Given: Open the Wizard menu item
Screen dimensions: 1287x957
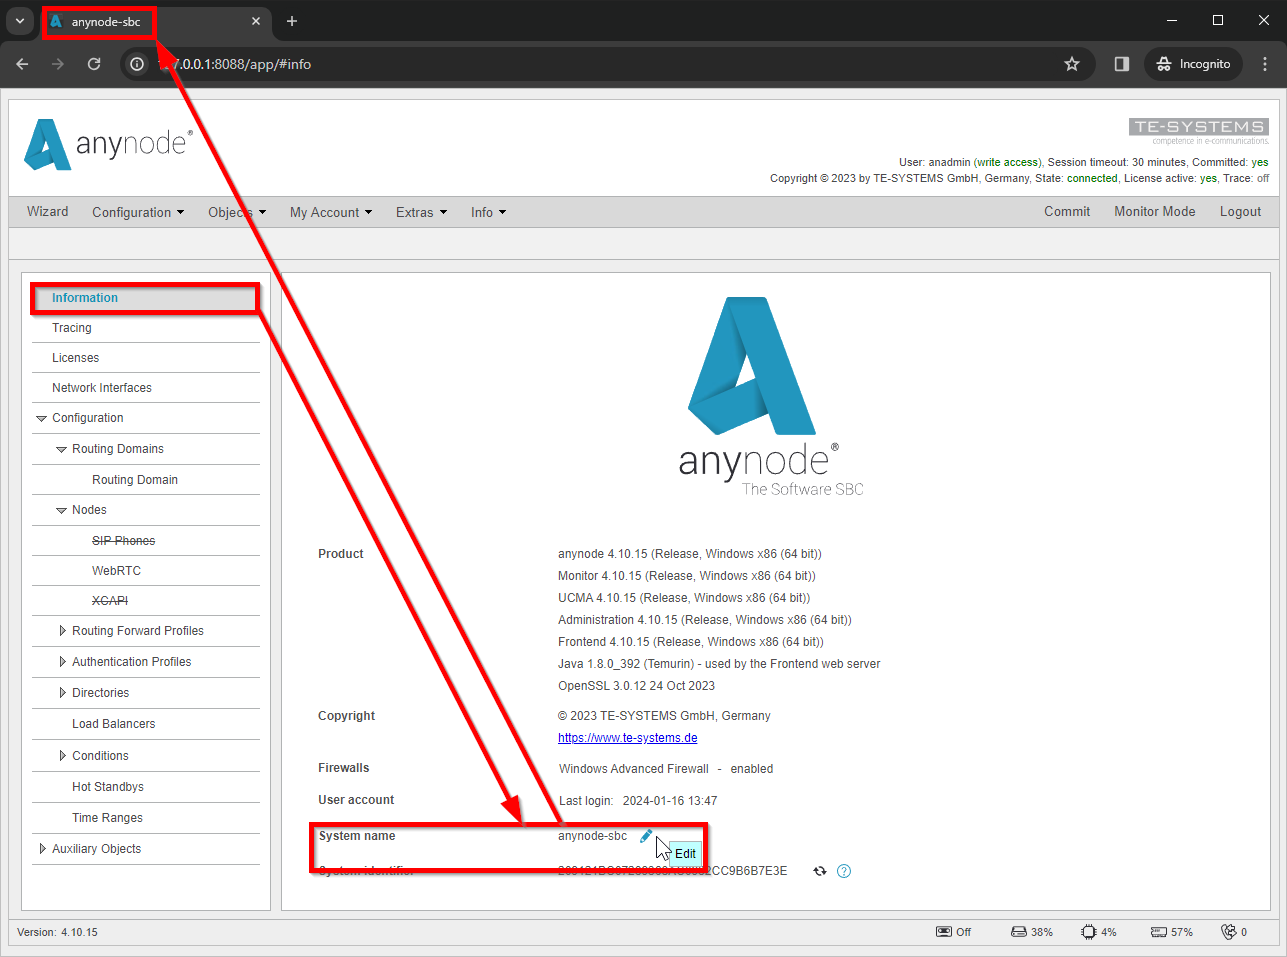Looking at the screenshot, I should tap(47, 211).
